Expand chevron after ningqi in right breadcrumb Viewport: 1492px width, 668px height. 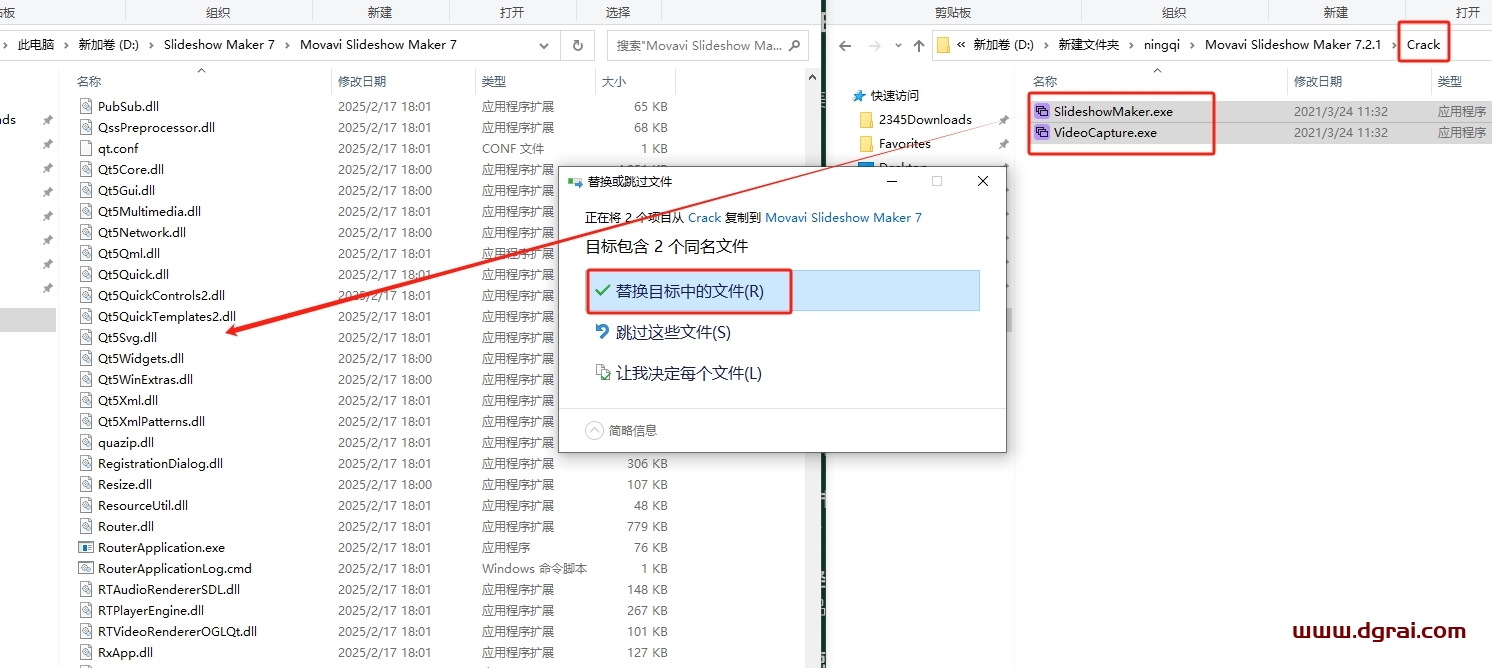(1192, 45)
